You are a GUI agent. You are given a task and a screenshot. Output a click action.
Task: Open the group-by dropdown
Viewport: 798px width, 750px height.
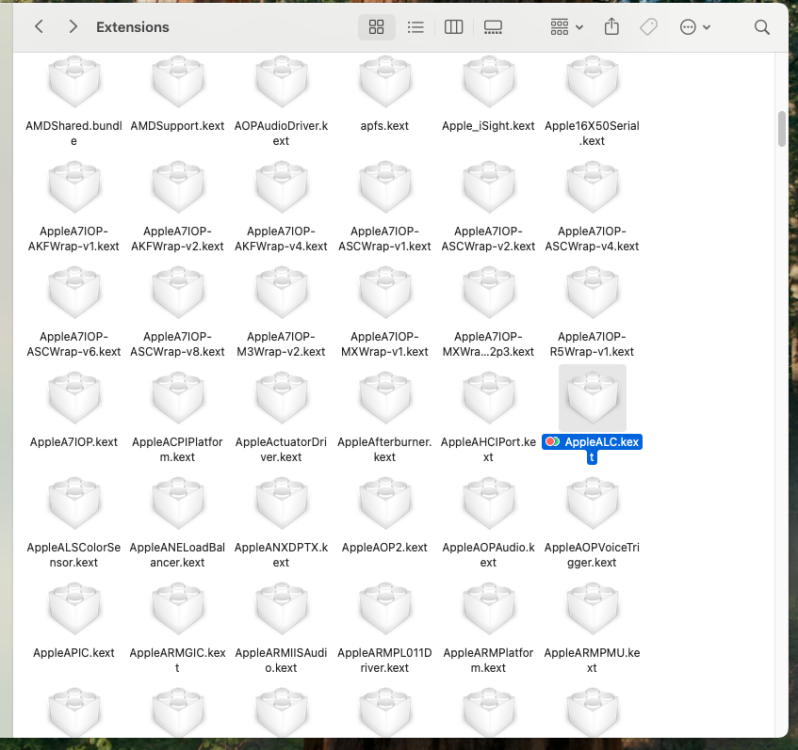point(566,27)
